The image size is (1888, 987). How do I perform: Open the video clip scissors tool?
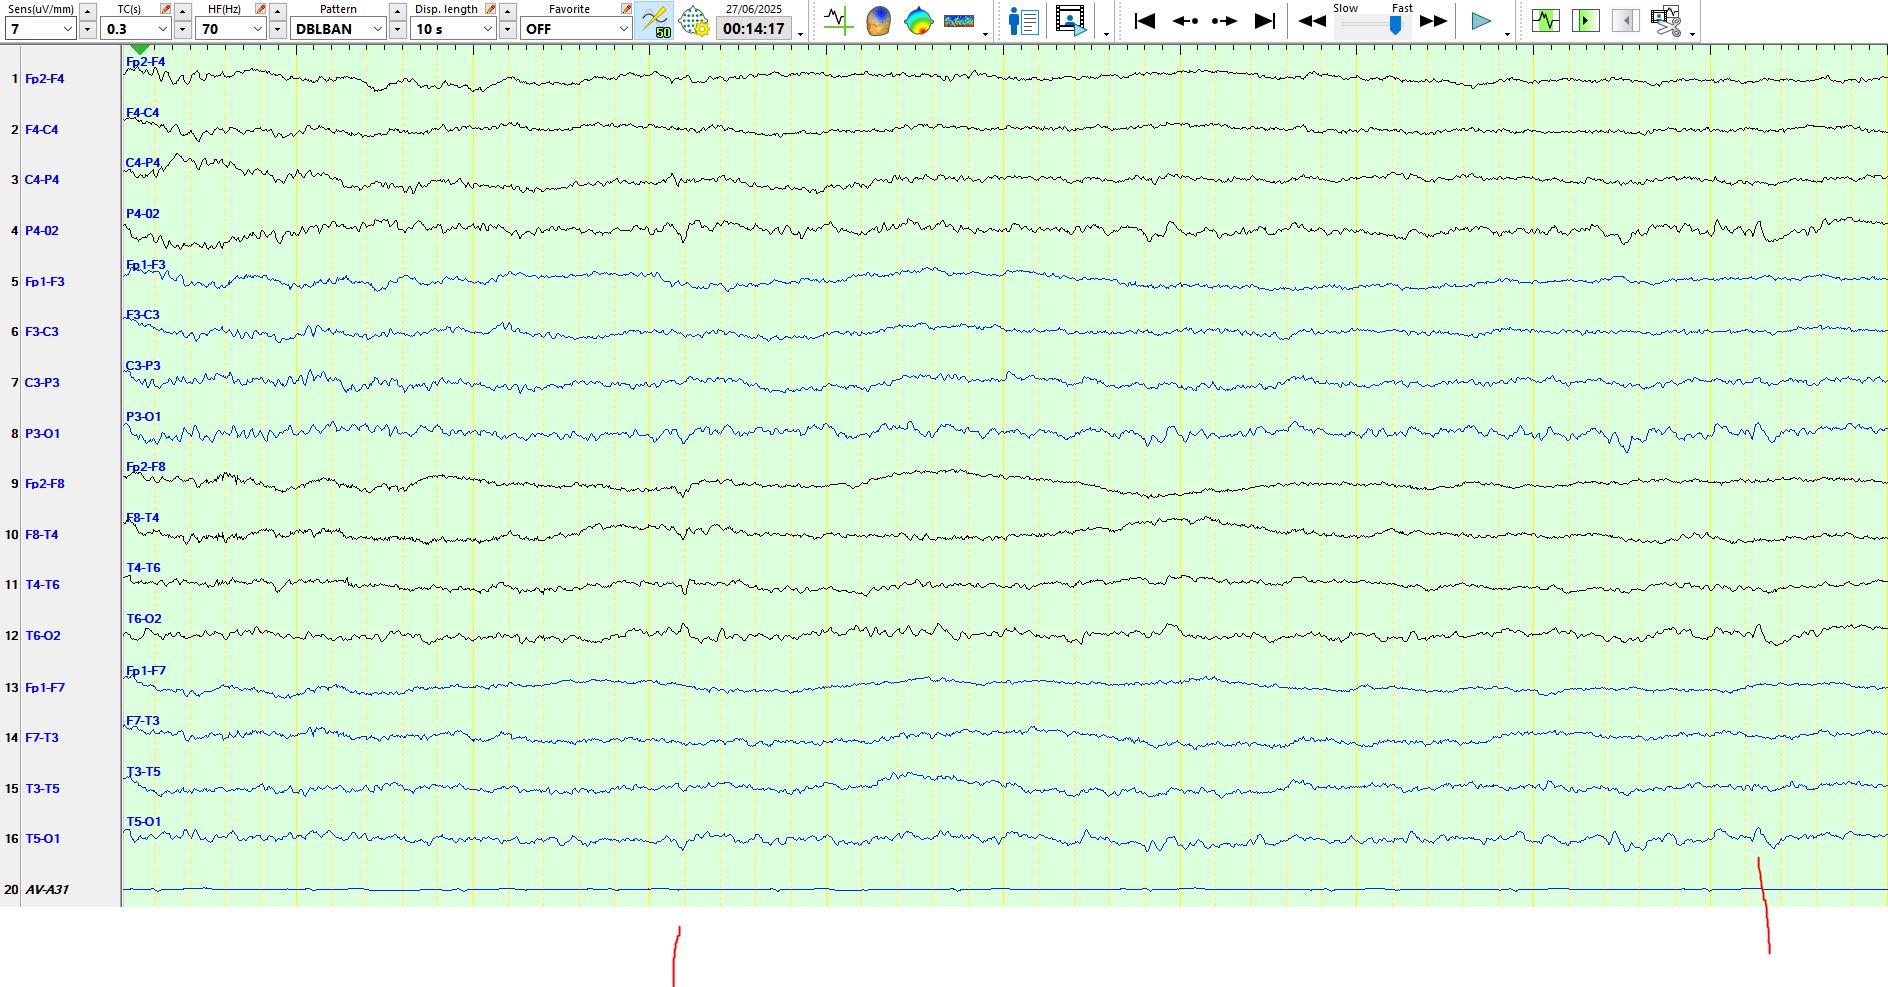pos(1665,20)
